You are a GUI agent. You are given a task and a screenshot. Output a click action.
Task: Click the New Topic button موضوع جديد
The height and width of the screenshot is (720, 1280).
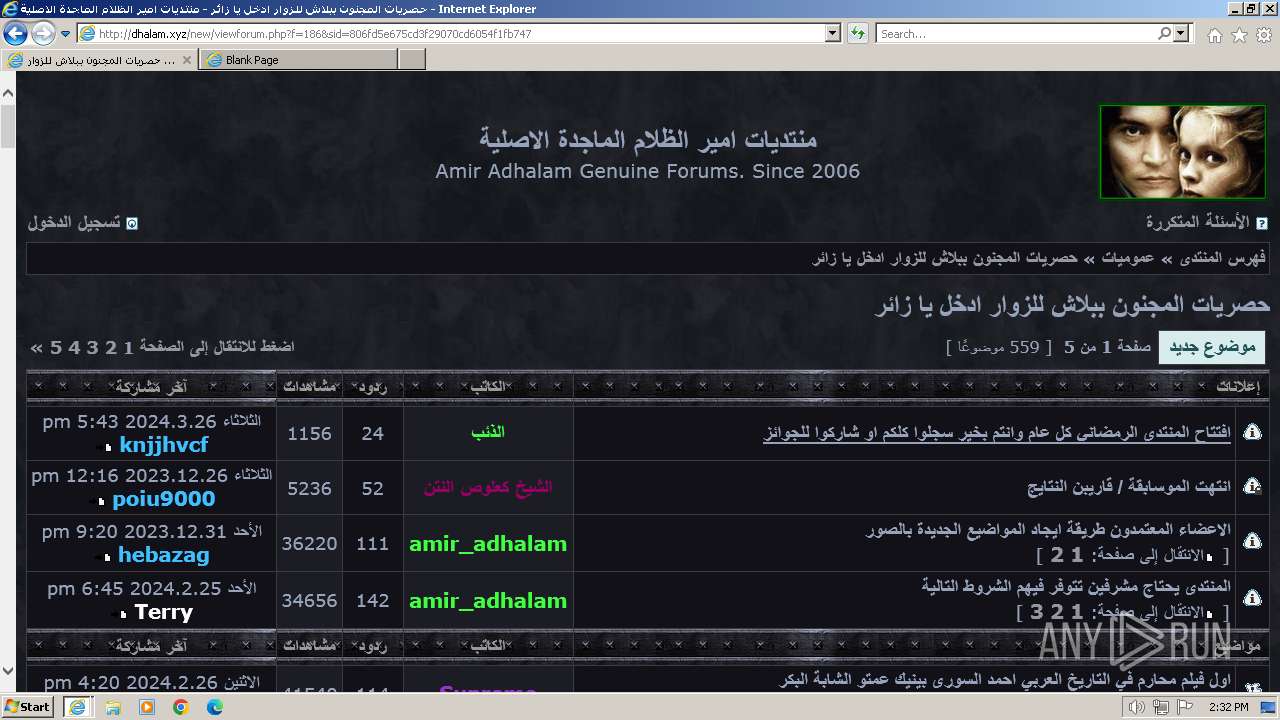[x=1212, y=347]
